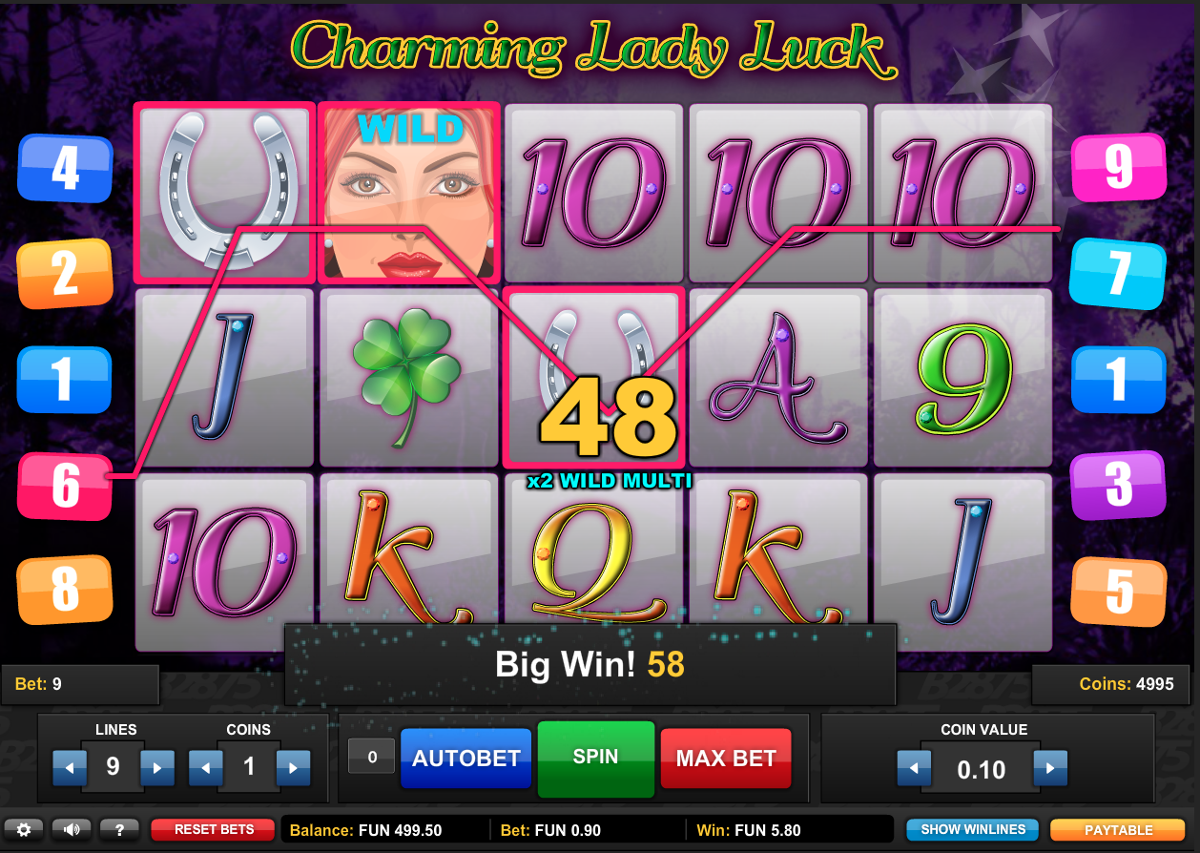This screenshot has width=1200, height=853.
Task: Increase coins per line
Action: (x=293, y=768)
